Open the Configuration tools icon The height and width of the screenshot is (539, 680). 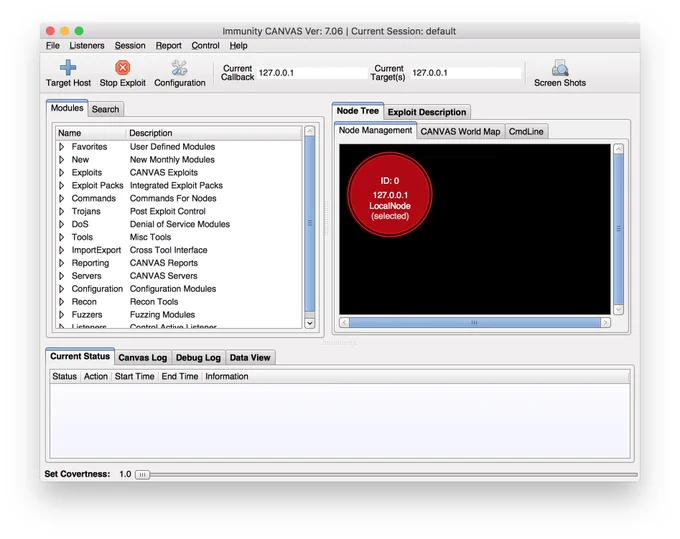pyautogui.click(x=179, y=68)
